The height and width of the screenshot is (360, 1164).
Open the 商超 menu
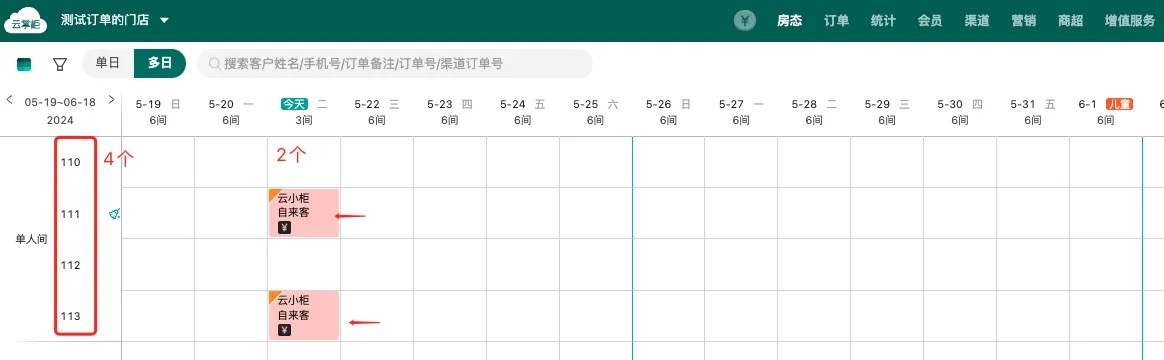[1070, 21]
